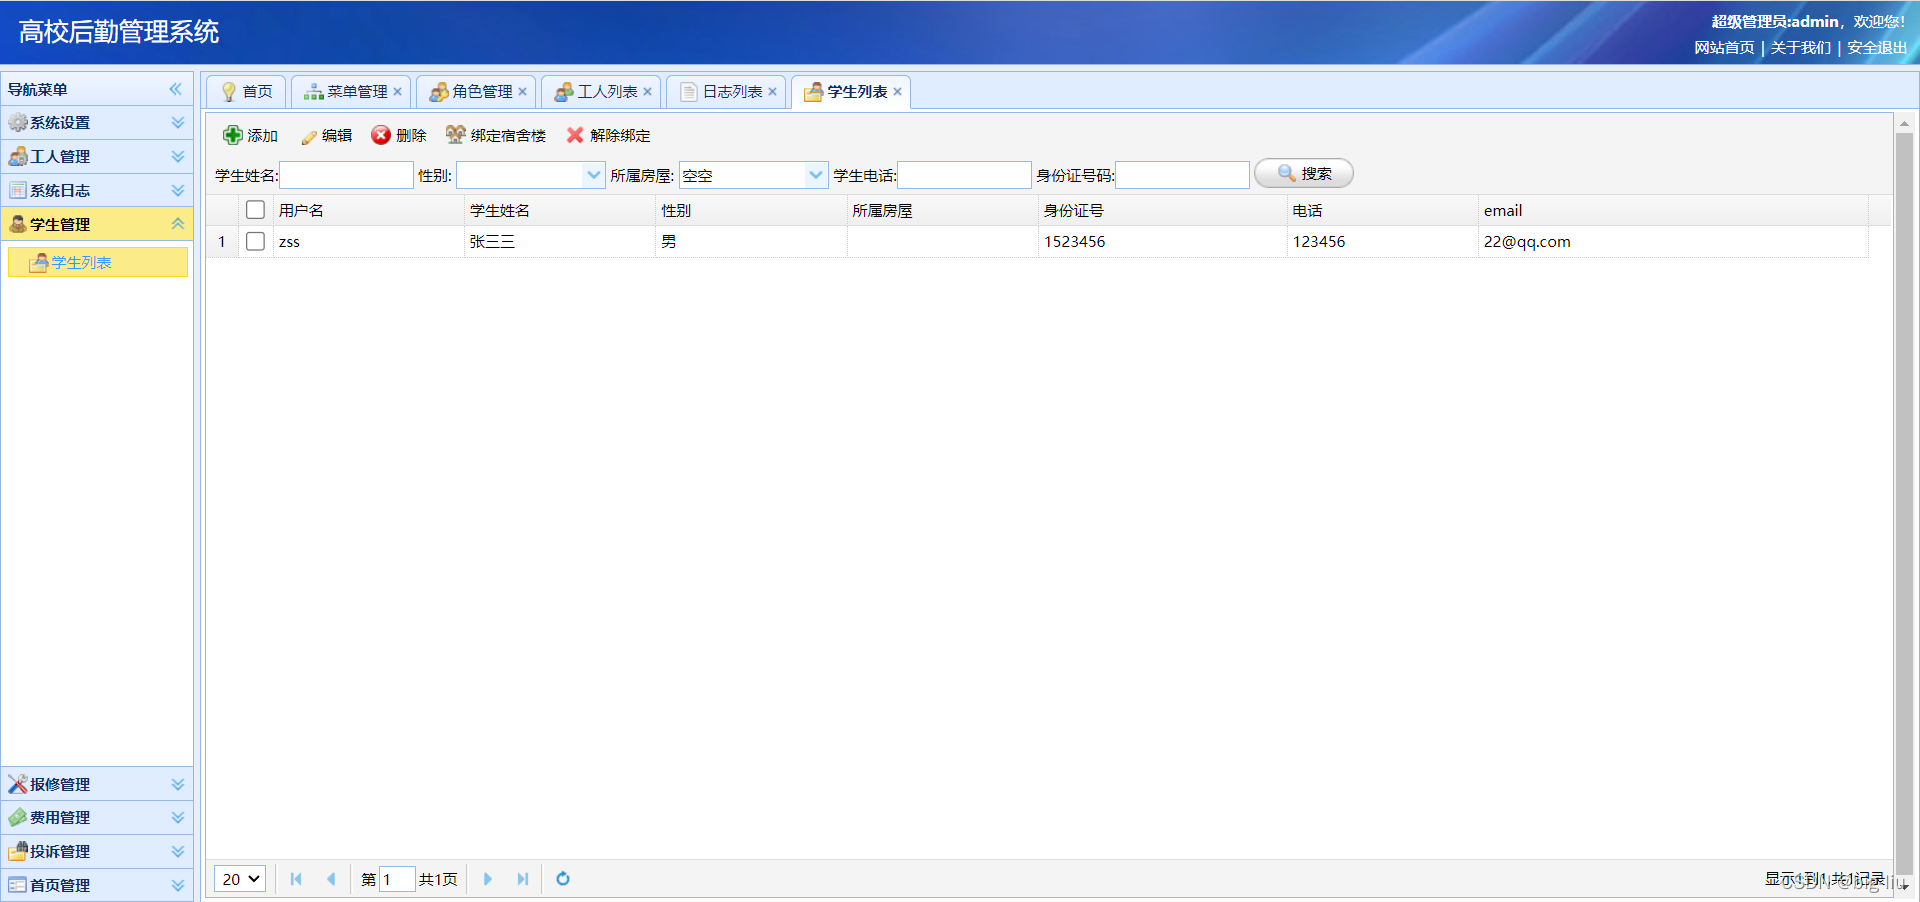Click the 系统日志 log icon
The image size is (1920, 902).
18,190
